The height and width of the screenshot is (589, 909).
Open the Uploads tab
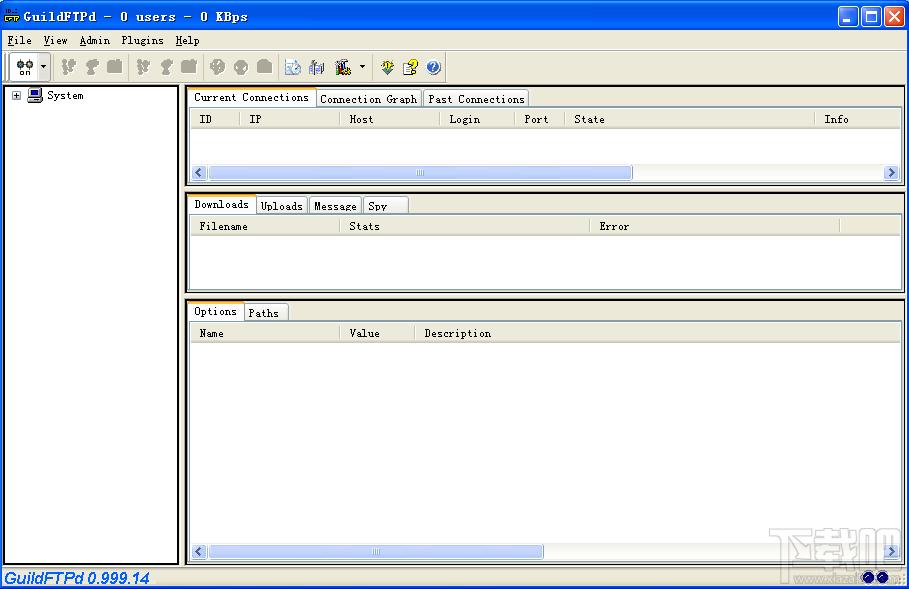click(x=281, y=206)
